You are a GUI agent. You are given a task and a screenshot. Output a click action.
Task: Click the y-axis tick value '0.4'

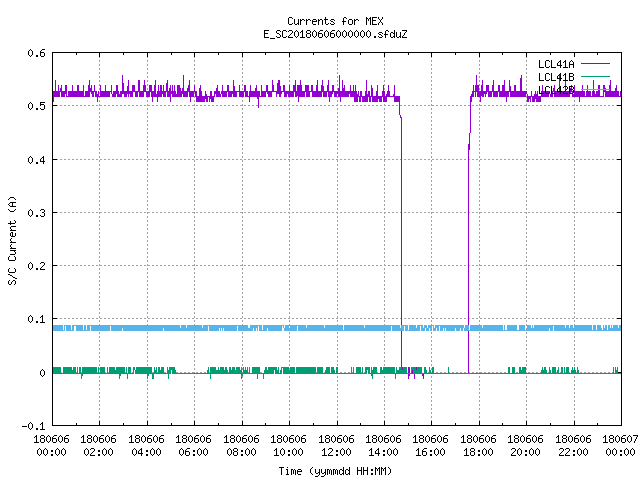[x=36, y=160]
